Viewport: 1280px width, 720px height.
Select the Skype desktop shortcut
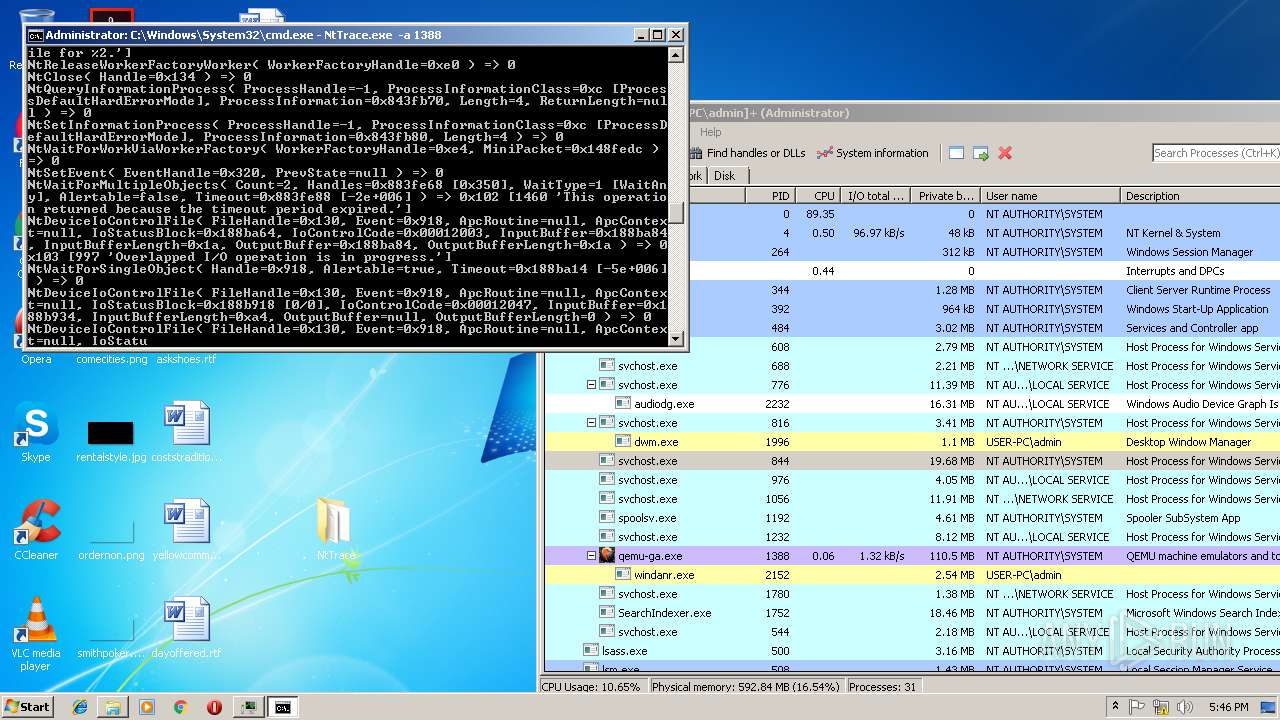click(x=36, y=432)
